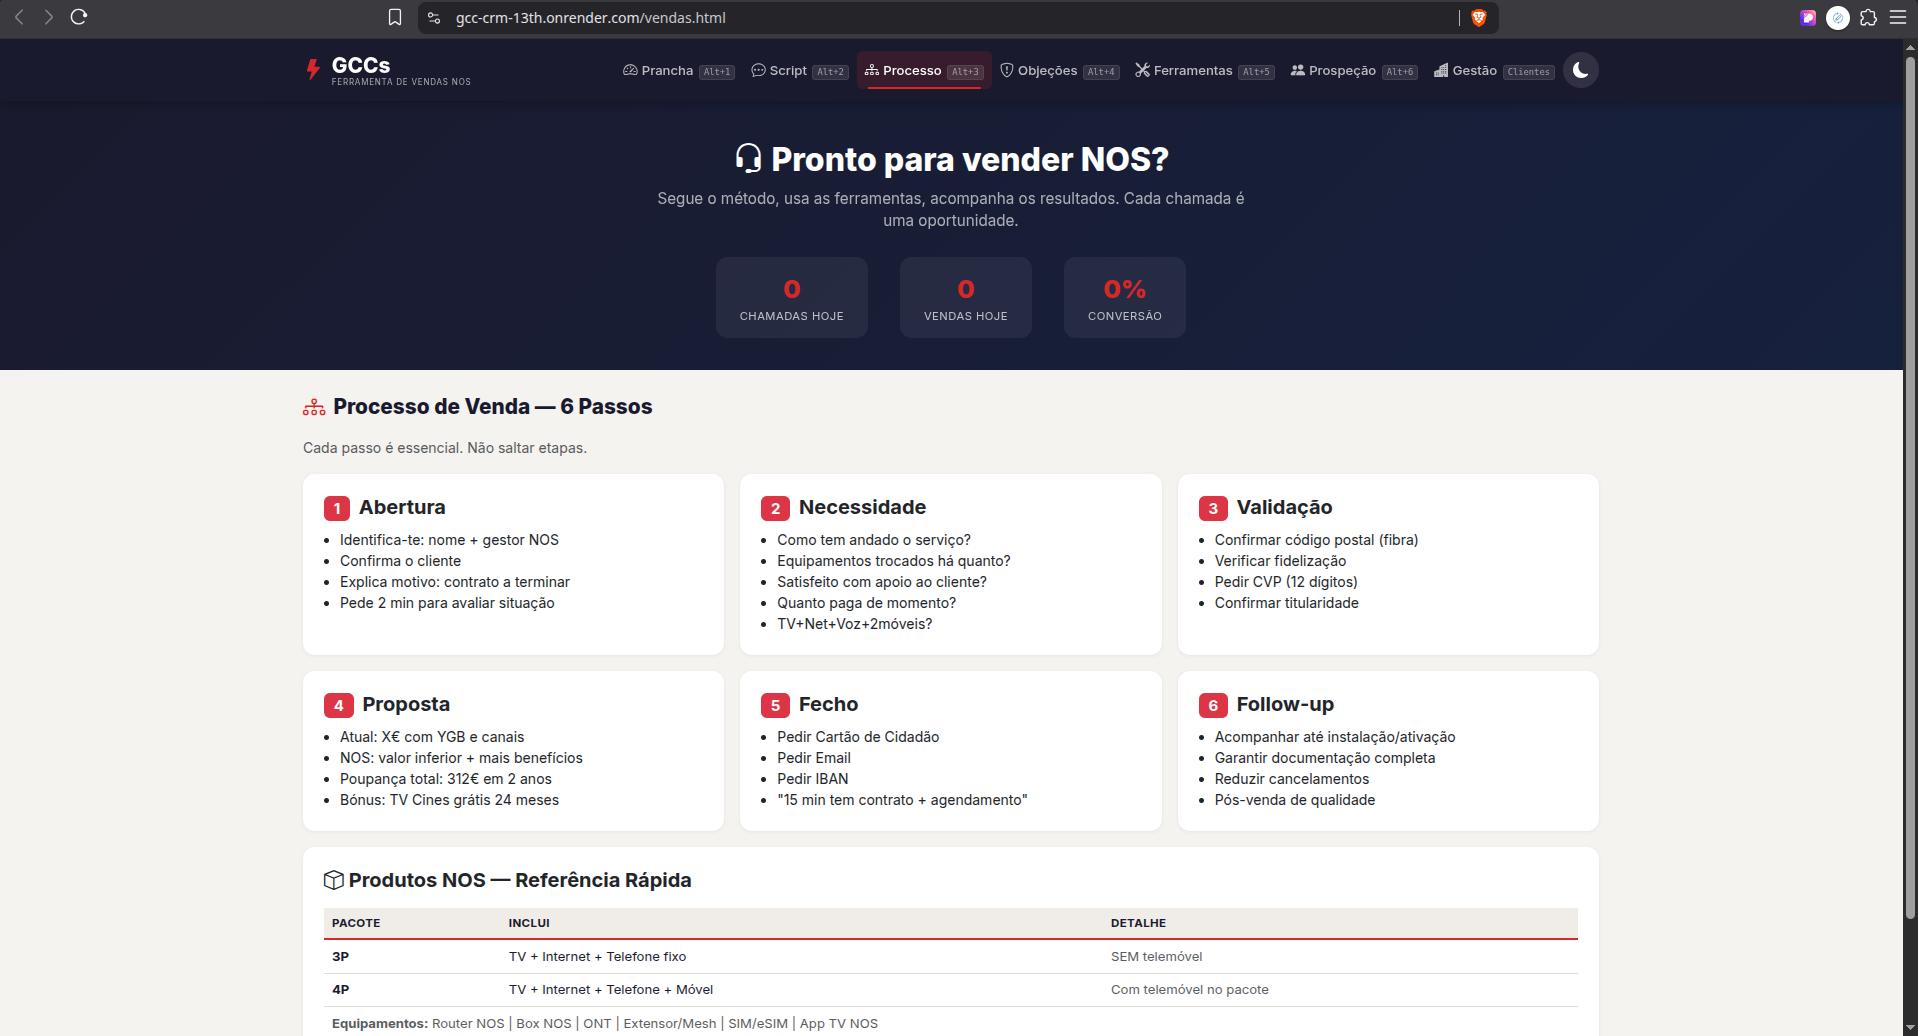The width and height of the screenshot is (1918, 1036).
Task: Open the Prancha tab
Action: (678, 70)
